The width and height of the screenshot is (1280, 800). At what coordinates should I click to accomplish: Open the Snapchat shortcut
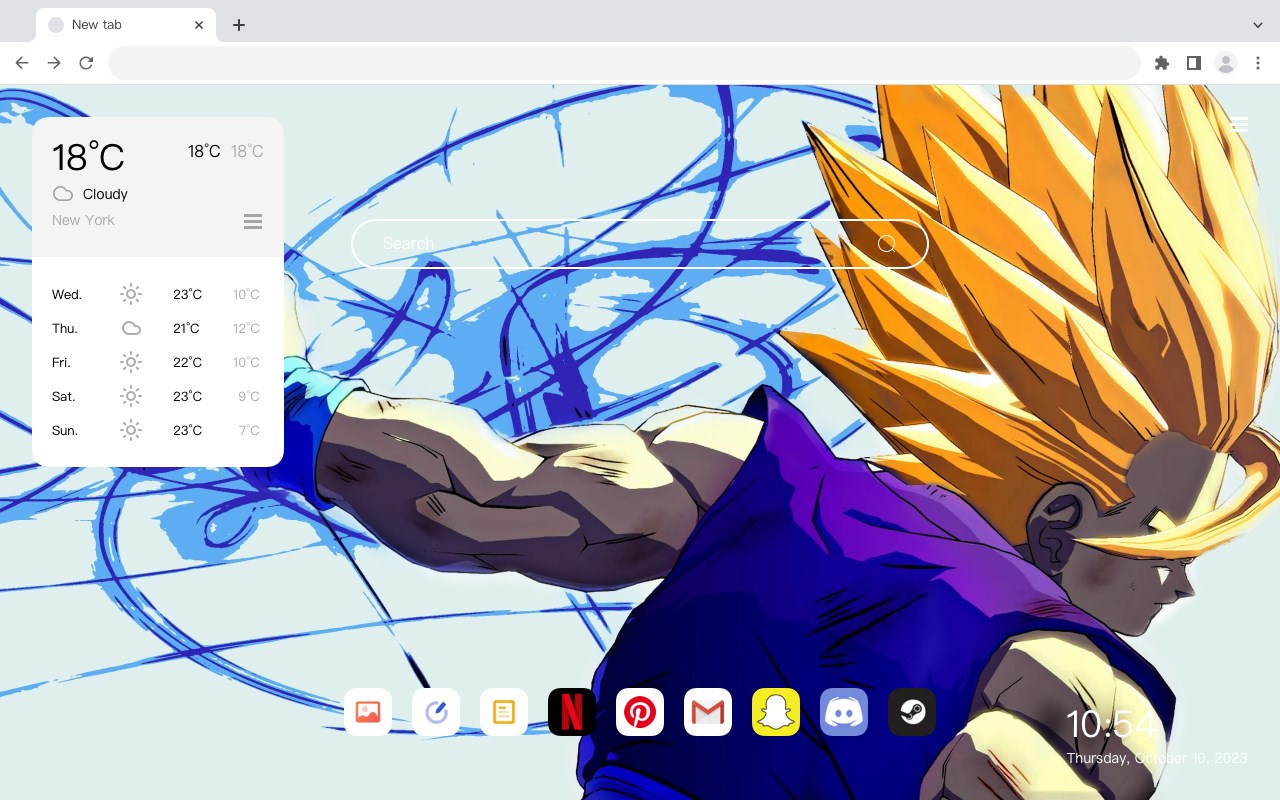pyautogui.click(x=776, y=712)
